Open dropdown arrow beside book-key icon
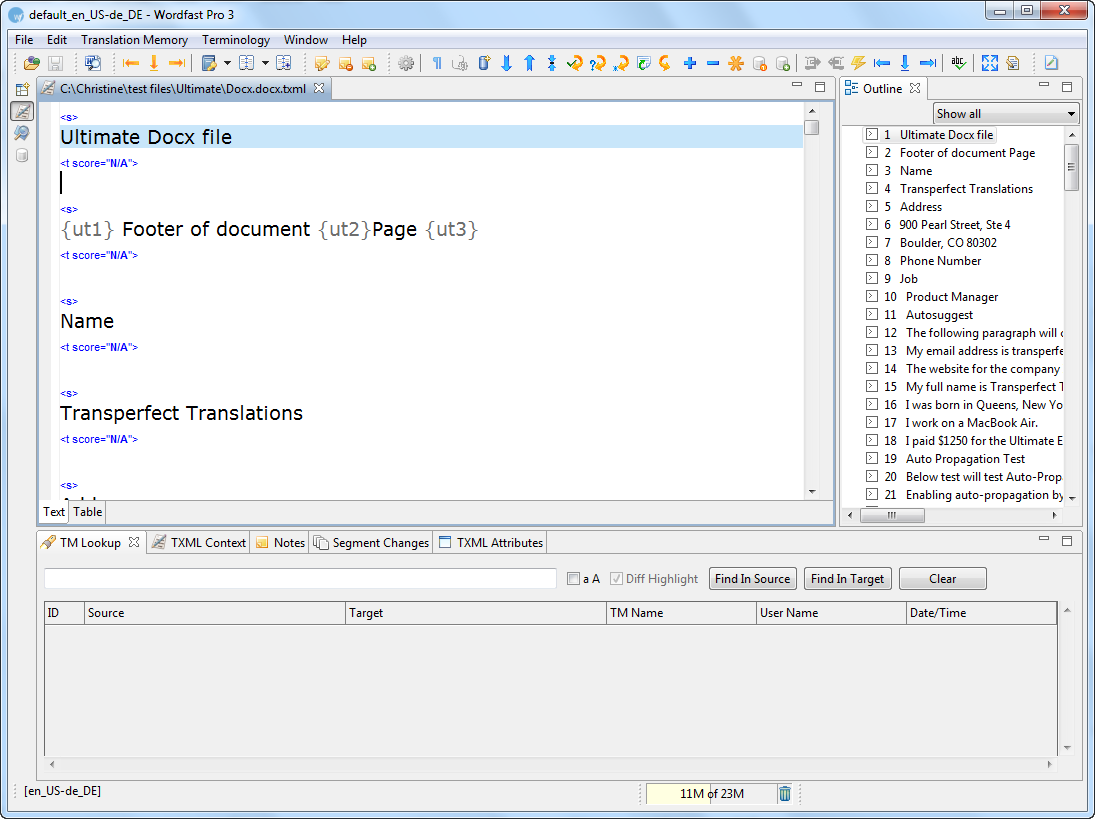This screenshot has height=819, width=1095. pos(227,64)
